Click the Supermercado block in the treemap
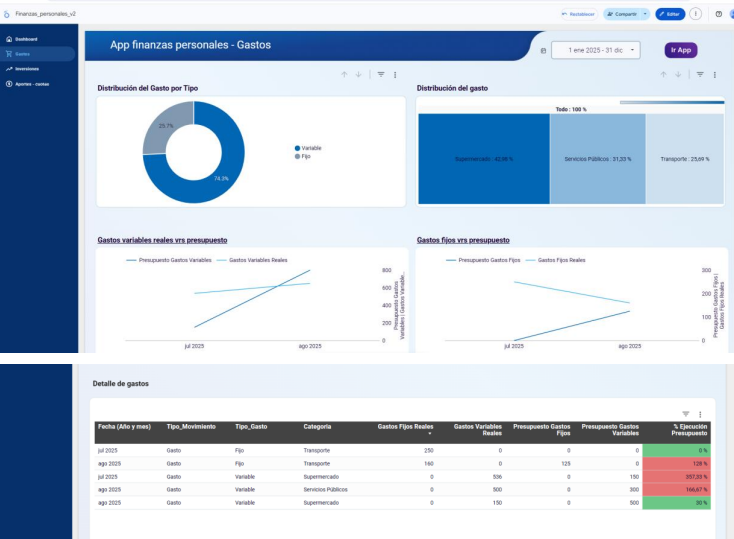Screen dimensions: 734x539 pos(484,159)
